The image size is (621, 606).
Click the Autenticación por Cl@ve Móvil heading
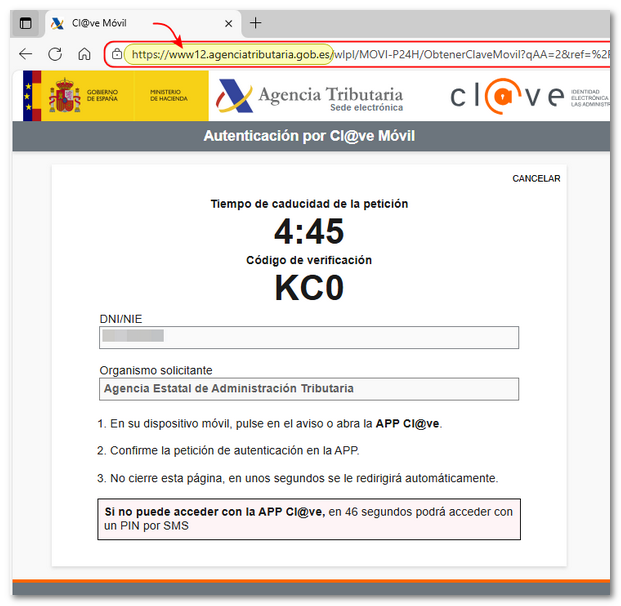pyautogui.click(x=309, y=136)
